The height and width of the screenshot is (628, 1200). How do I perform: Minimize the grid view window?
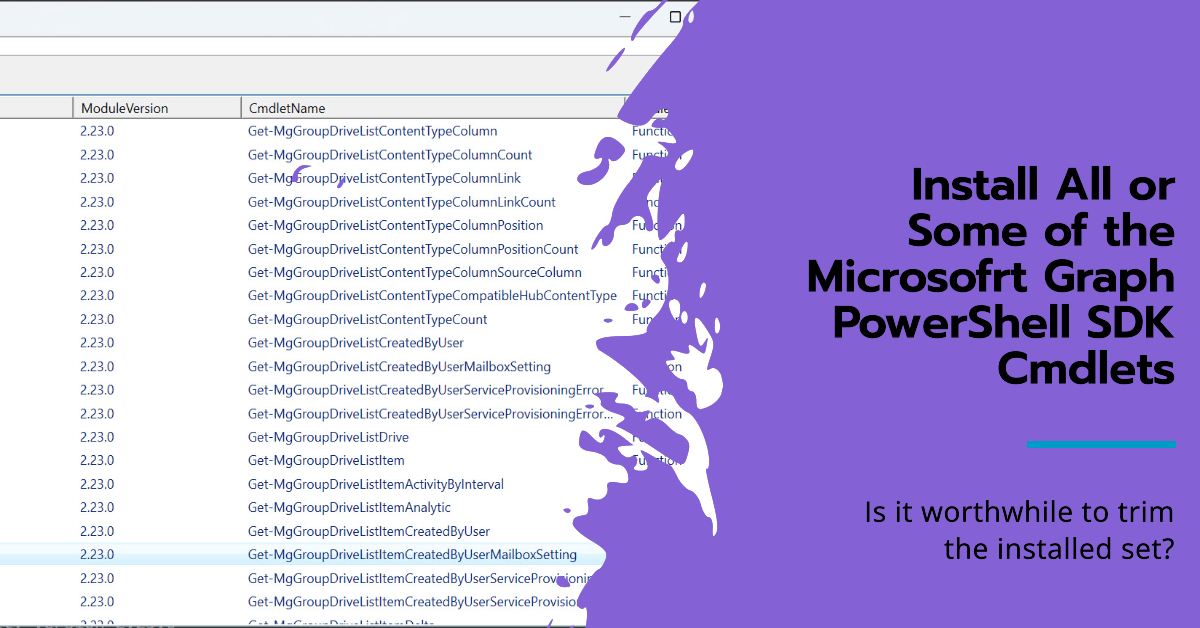coord(625,17)
